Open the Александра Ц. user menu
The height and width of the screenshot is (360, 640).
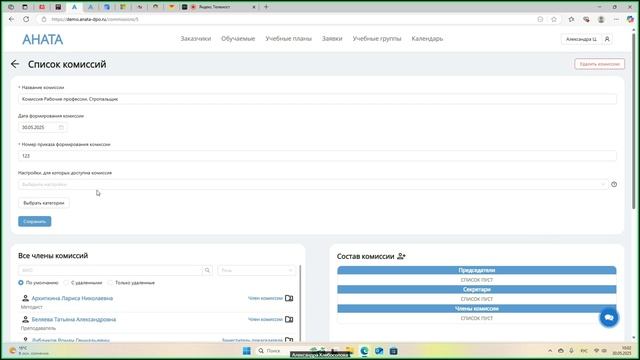[586, 39]
